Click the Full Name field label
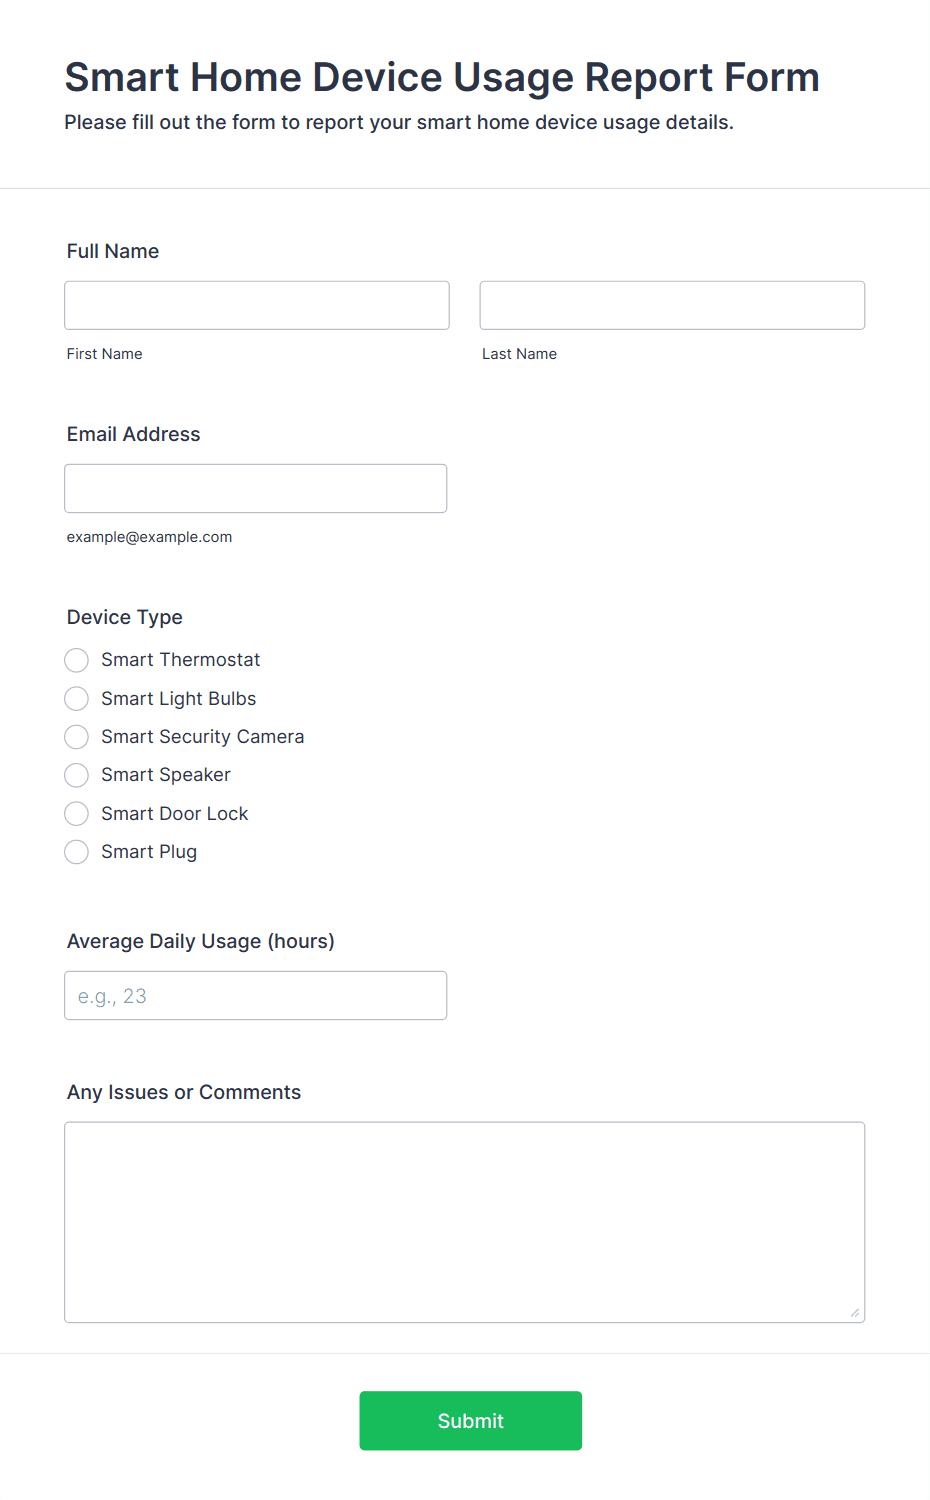The image size is (930, 1500). click(113, 251)
